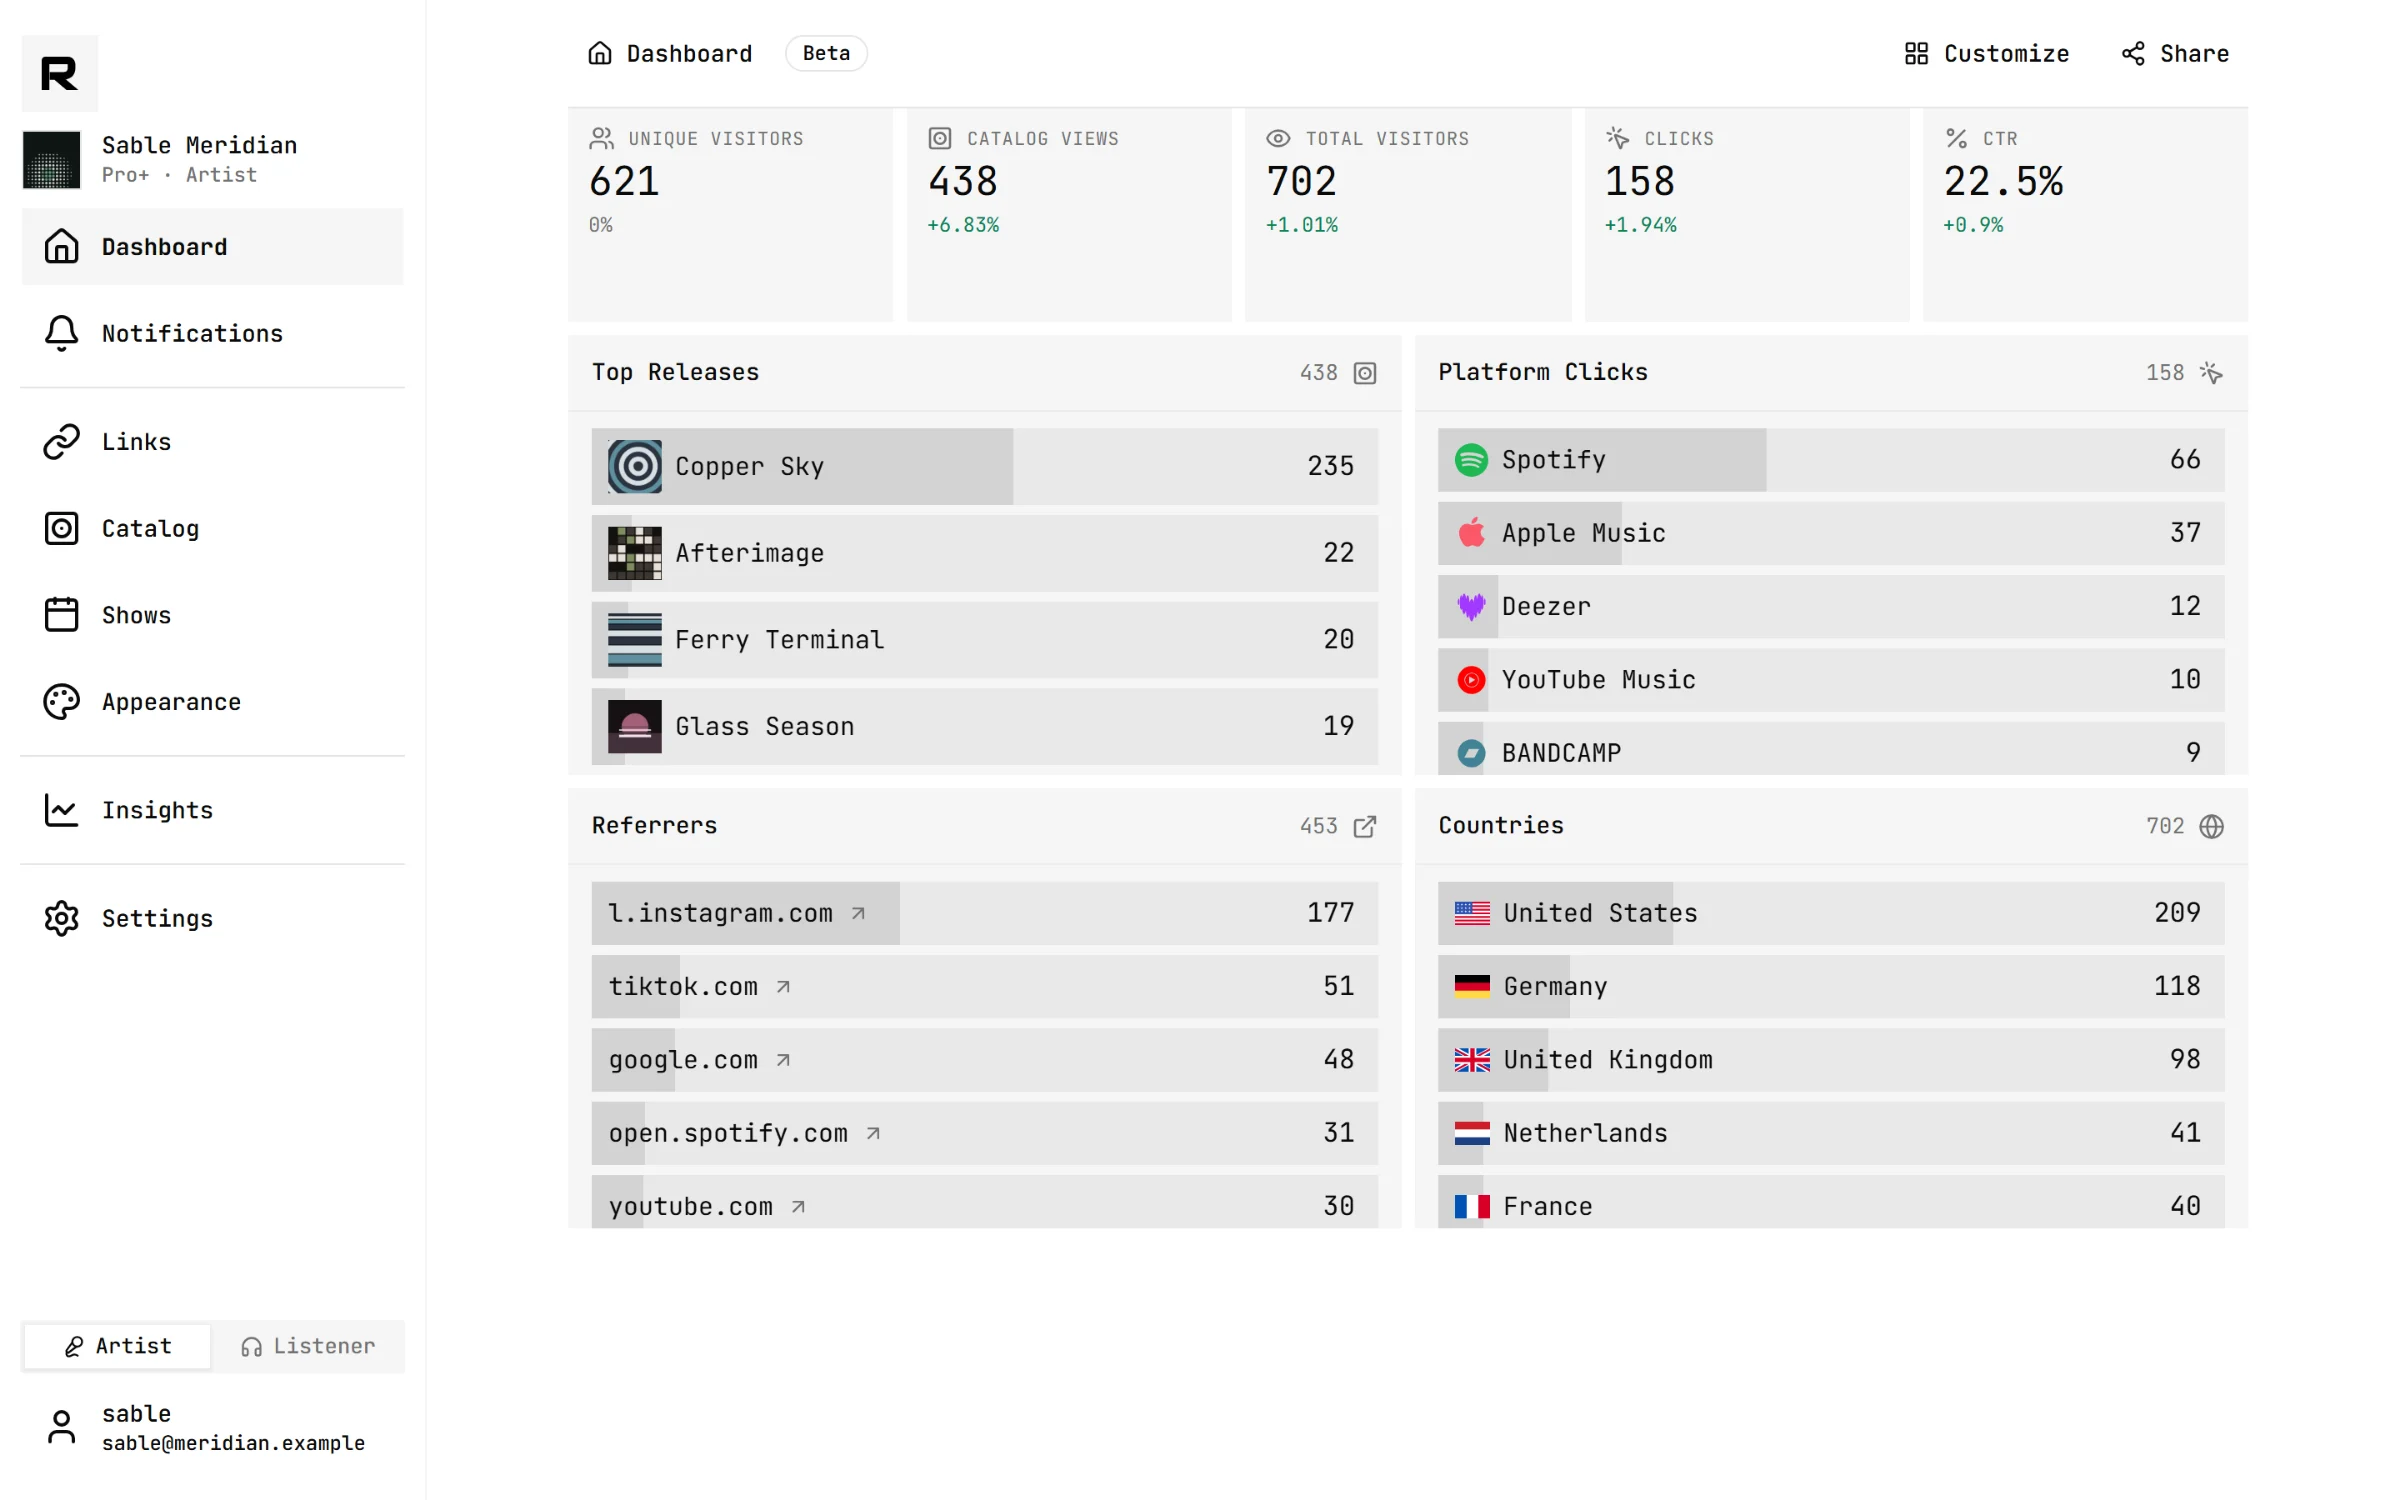
Task: Open the Catalog section
Action: (212, 528)
